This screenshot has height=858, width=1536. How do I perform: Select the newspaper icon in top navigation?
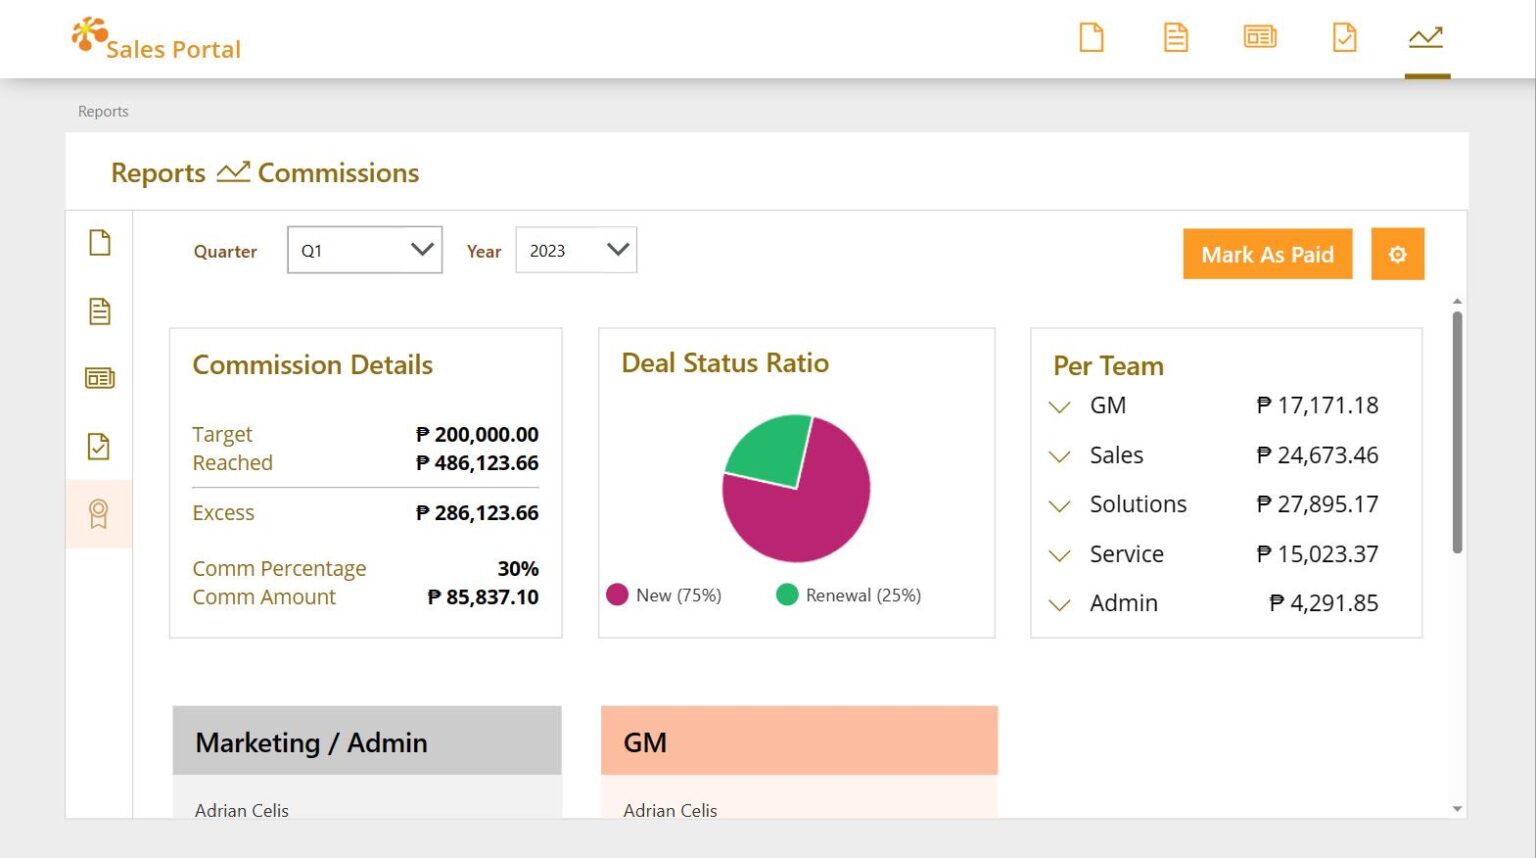point(1260,38)
